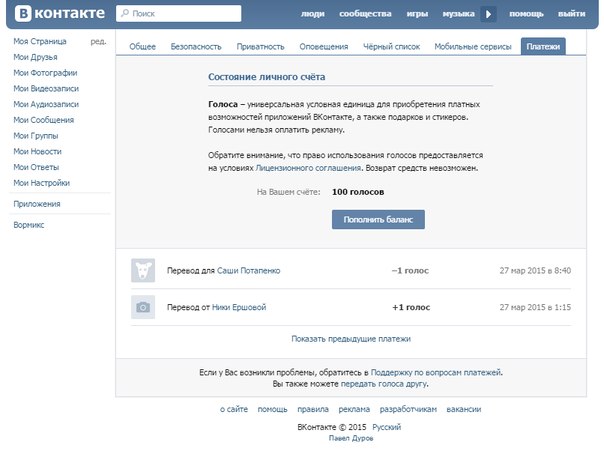Click the ред. edit link
The width and height of the screenshot is (604, 457).
(98, 41)
